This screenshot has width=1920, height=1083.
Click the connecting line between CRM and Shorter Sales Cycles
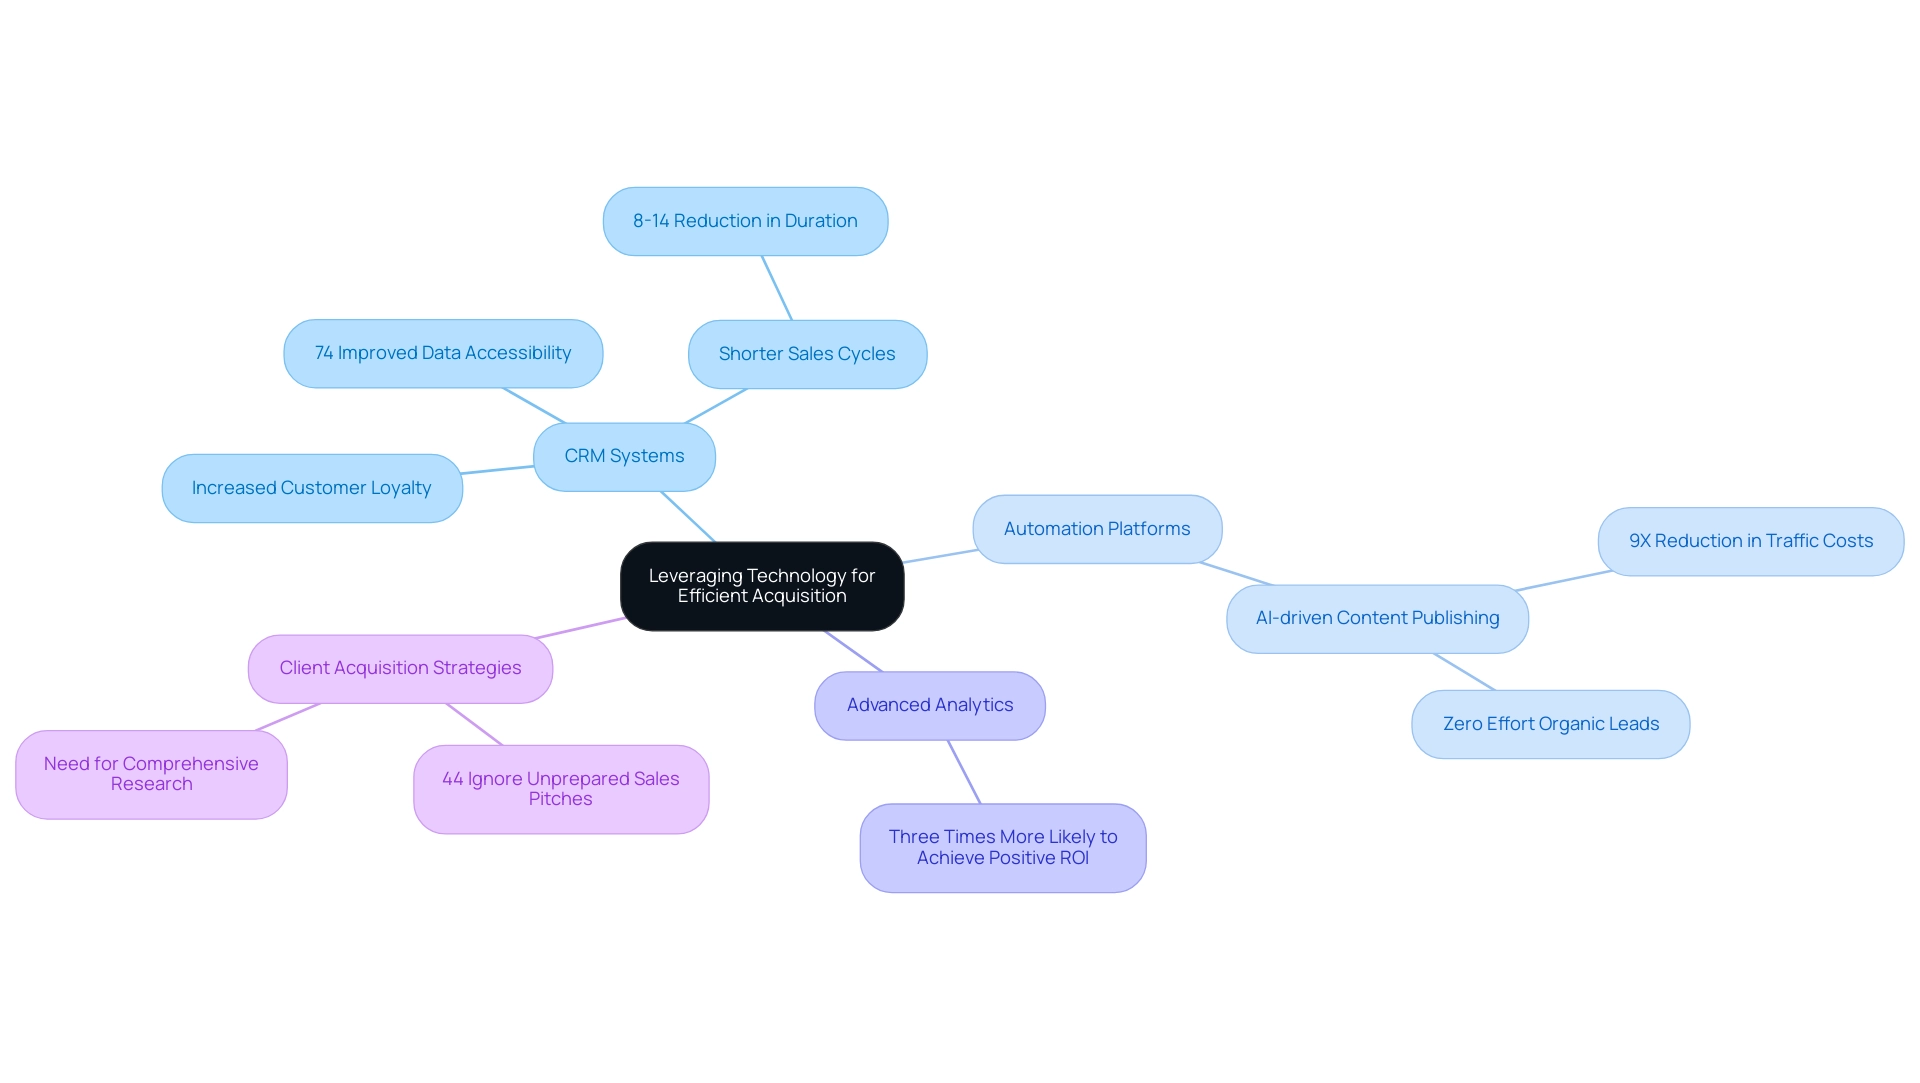[716, 409]
